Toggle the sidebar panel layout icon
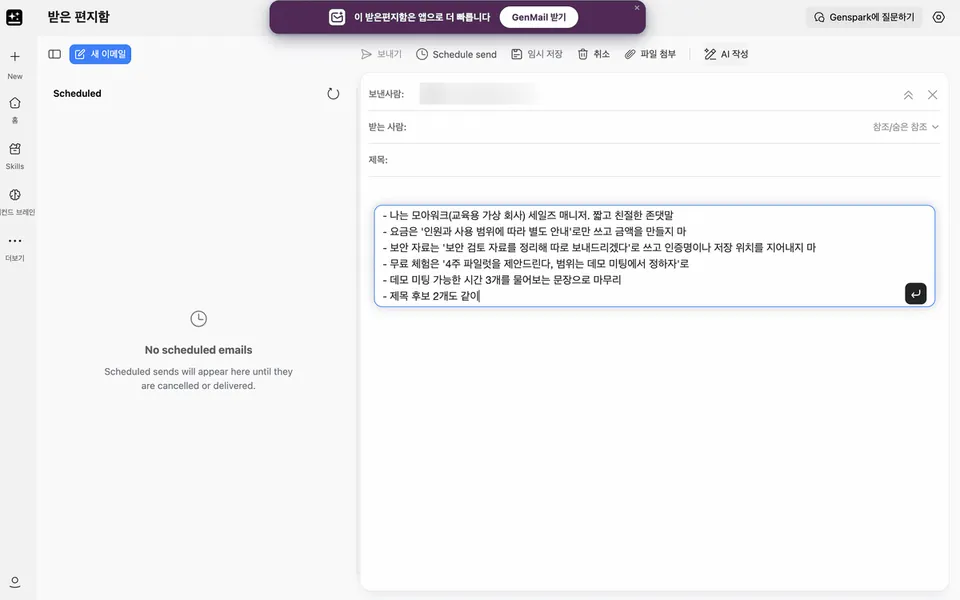Viewport: 960px width, 600px height. tap(54, 54)
